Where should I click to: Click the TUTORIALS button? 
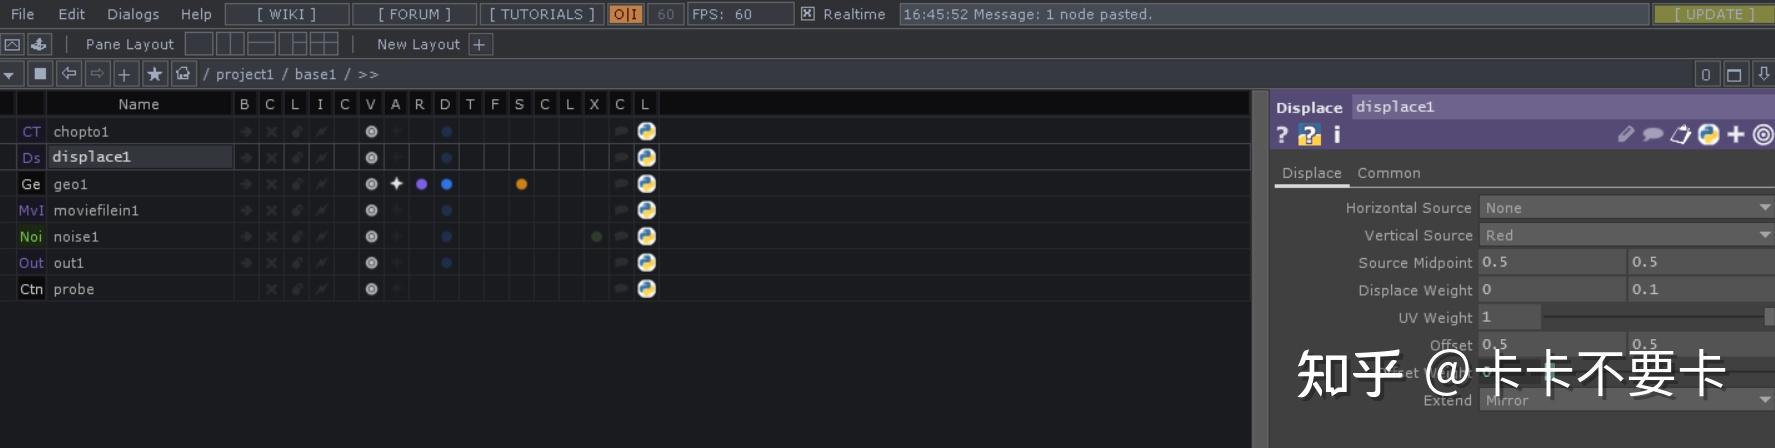pyautogui.click(x=541, y=14)
